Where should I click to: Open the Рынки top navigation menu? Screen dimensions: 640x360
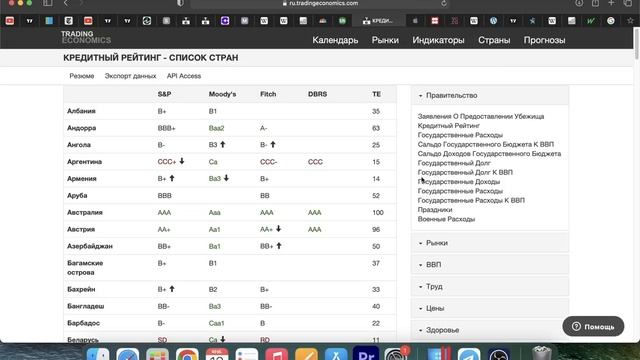385,40
